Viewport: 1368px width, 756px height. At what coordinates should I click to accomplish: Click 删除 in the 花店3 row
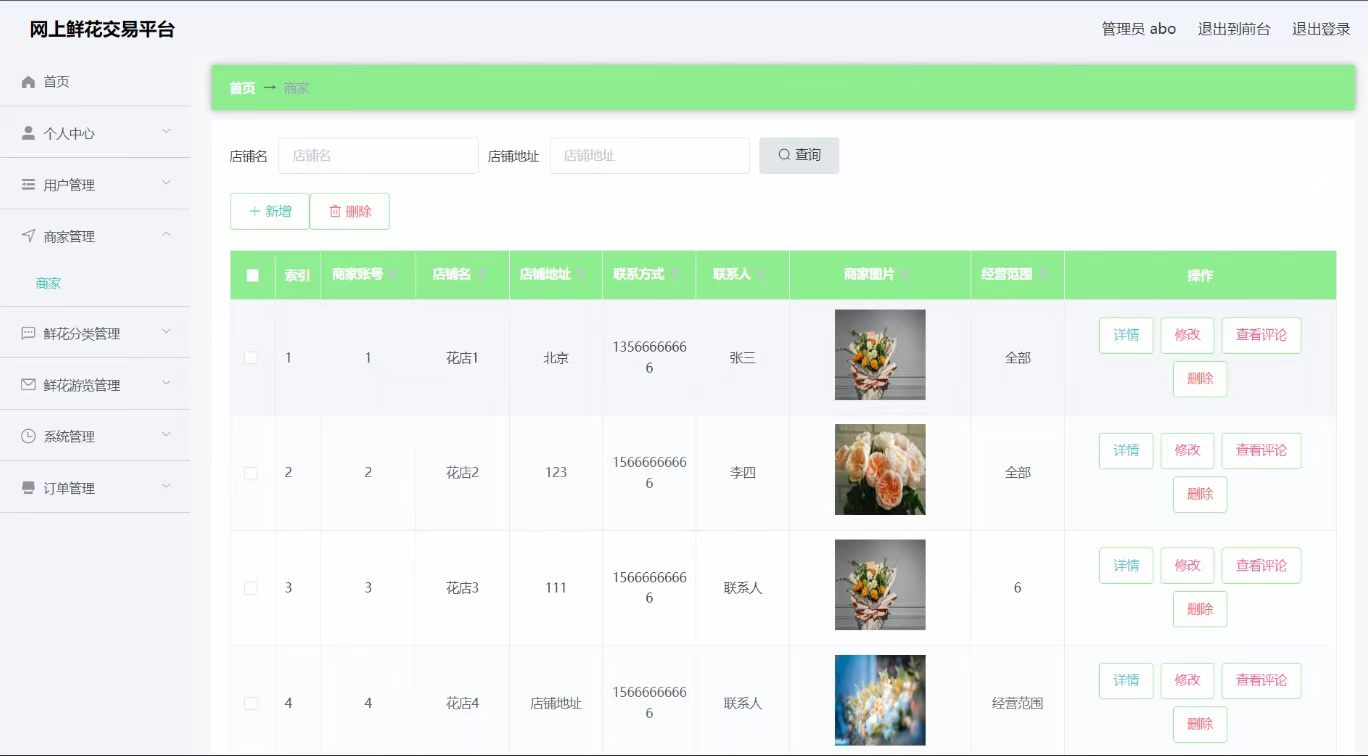coord(1200,609)
